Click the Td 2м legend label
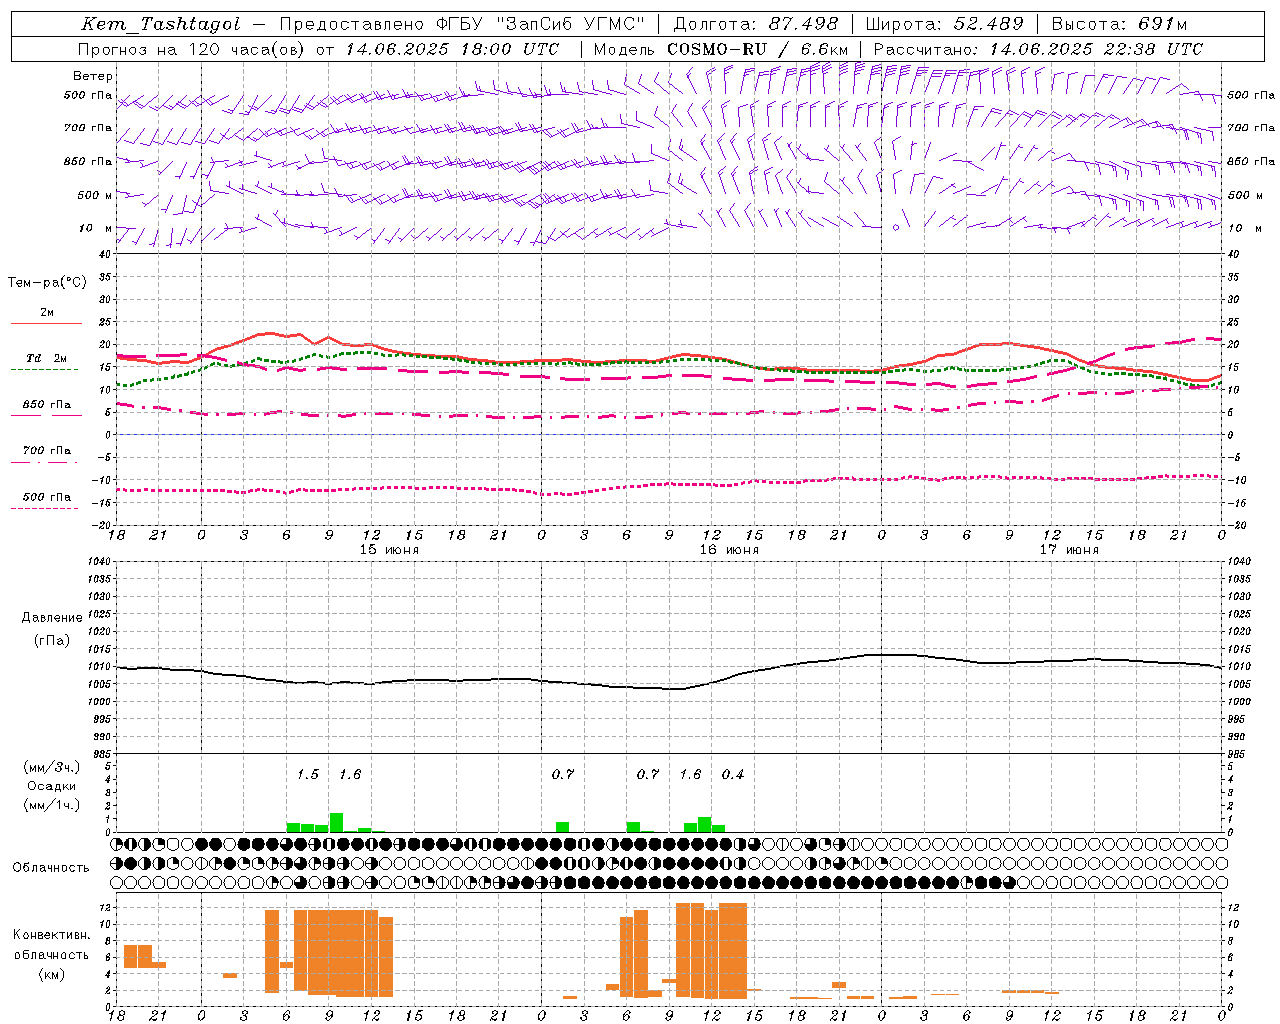The width and height of the screenshot is (1280, 1024). (47, 358)
